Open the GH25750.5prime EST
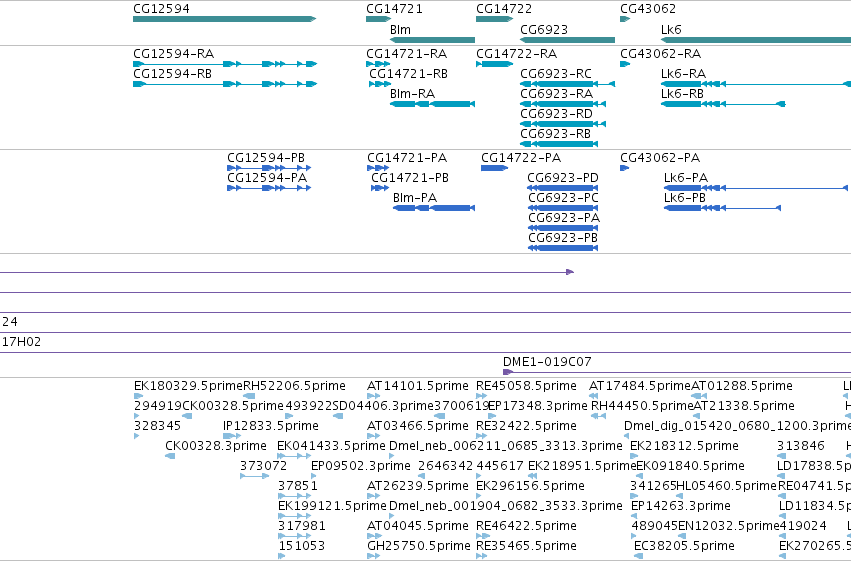 pyautogui.click(x=373, y=556)
